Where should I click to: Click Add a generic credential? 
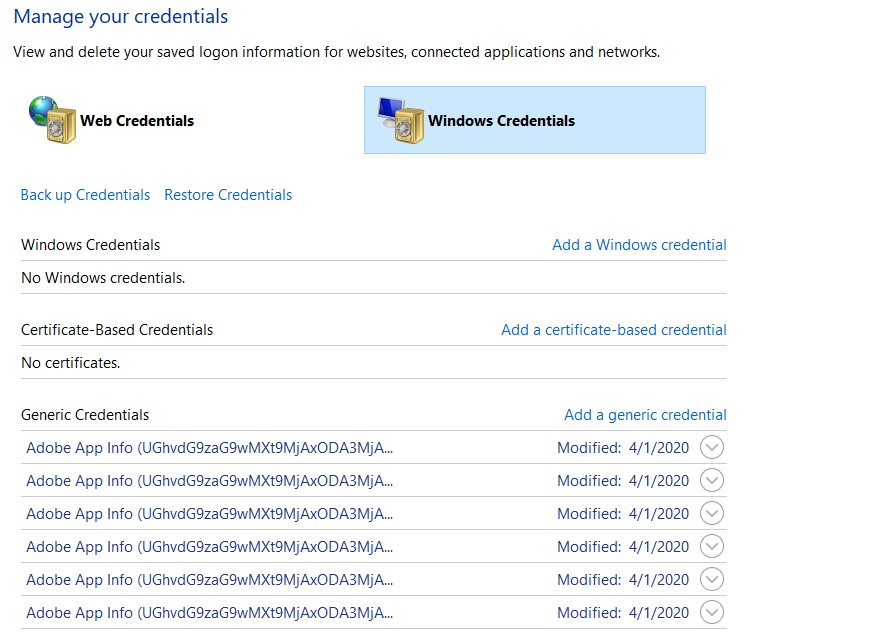point(645,415)
